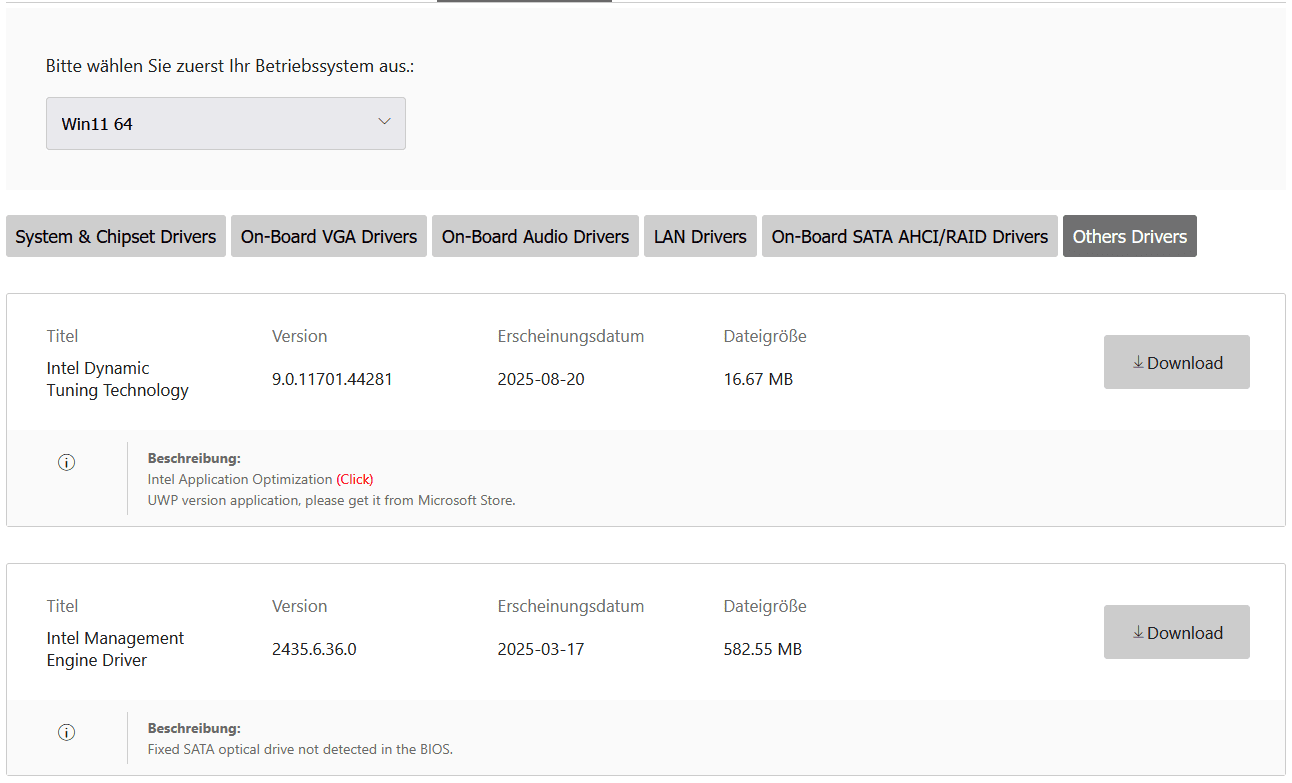Screen dimensions: 1292x783
Task: Select the On-Board VGA Drivers tab
Action: [x=329, y=237]
